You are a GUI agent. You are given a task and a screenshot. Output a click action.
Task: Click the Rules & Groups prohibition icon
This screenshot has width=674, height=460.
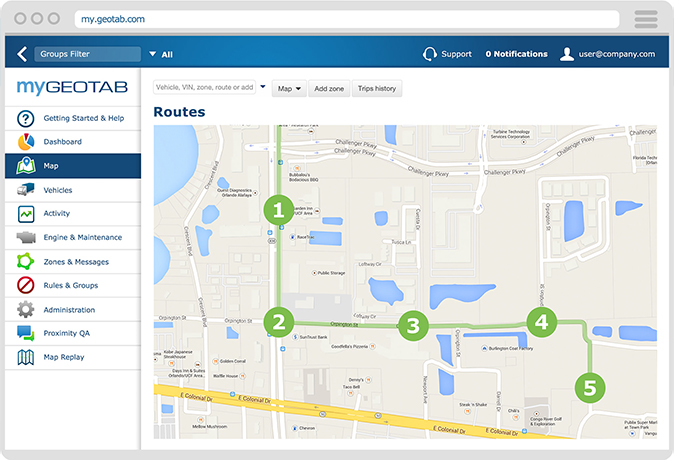point(25,285)
